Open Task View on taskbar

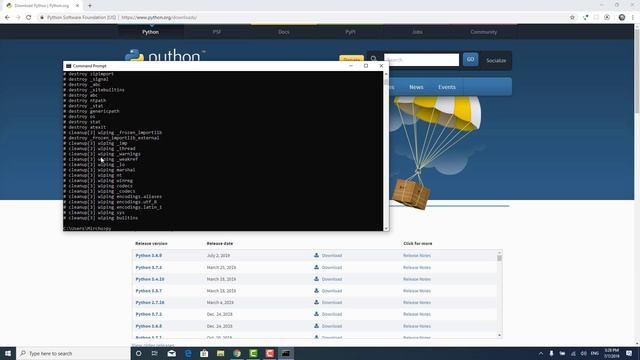155,353
